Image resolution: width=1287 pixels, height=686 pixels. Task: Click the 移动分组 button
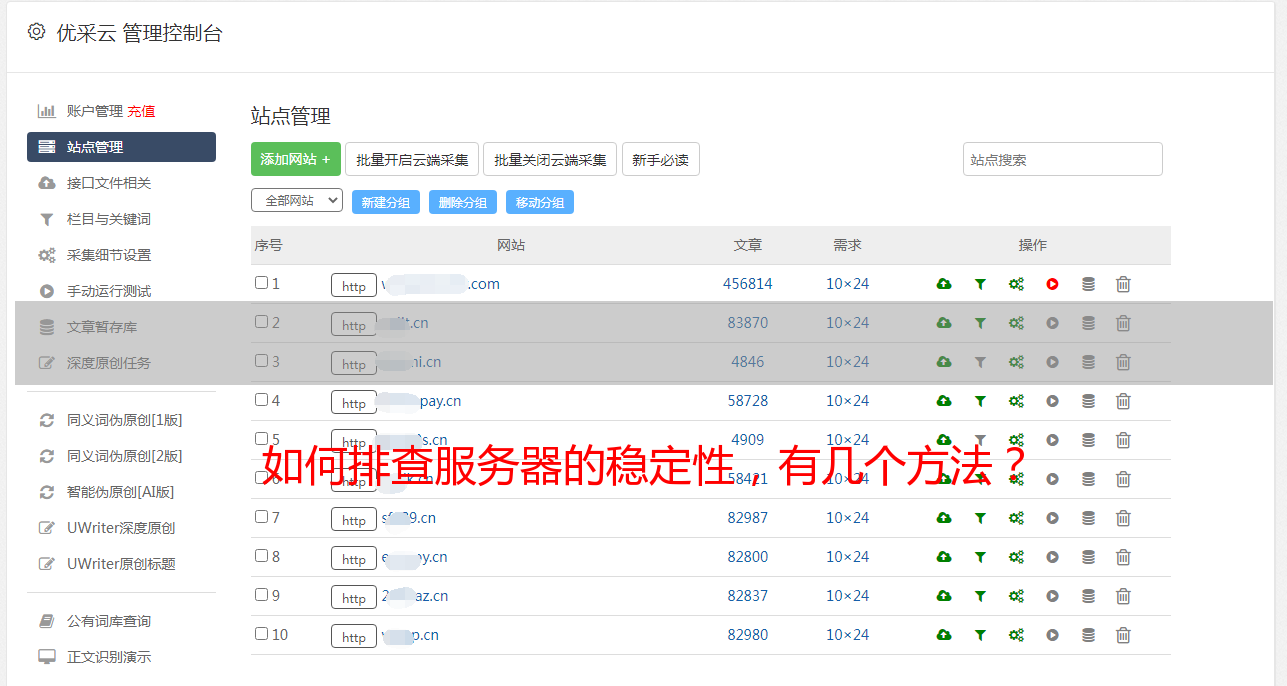(540, 202)
